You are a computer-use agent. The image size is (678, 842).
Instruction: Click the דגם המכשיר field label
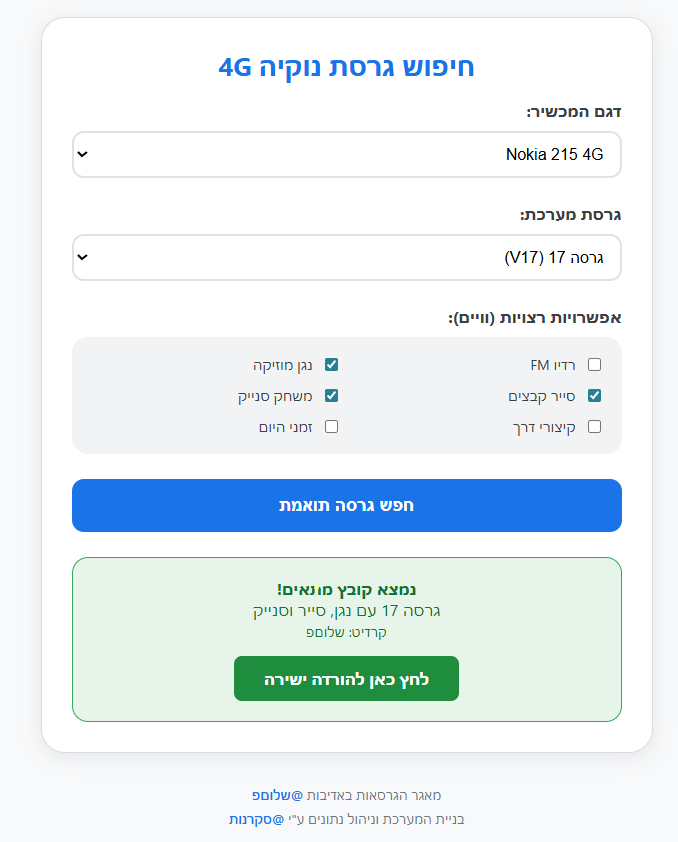click(574, 112)
